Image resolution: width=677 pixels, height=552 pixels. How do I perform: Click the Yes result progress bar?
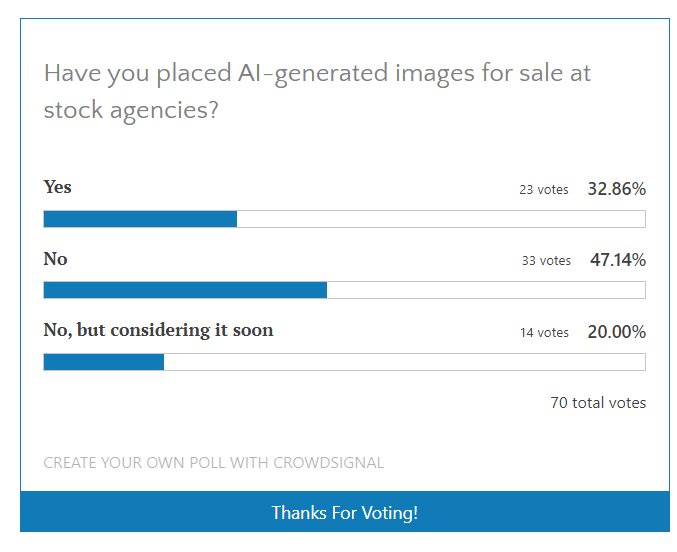(344, 219)
